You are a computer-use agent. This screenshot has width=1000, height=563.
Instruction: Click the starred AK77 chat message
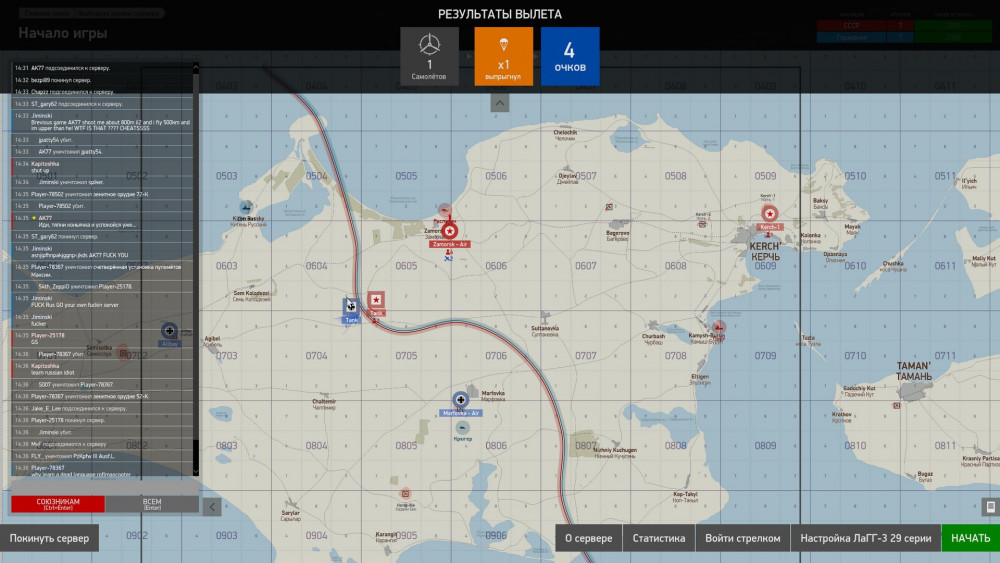(102, 221)
